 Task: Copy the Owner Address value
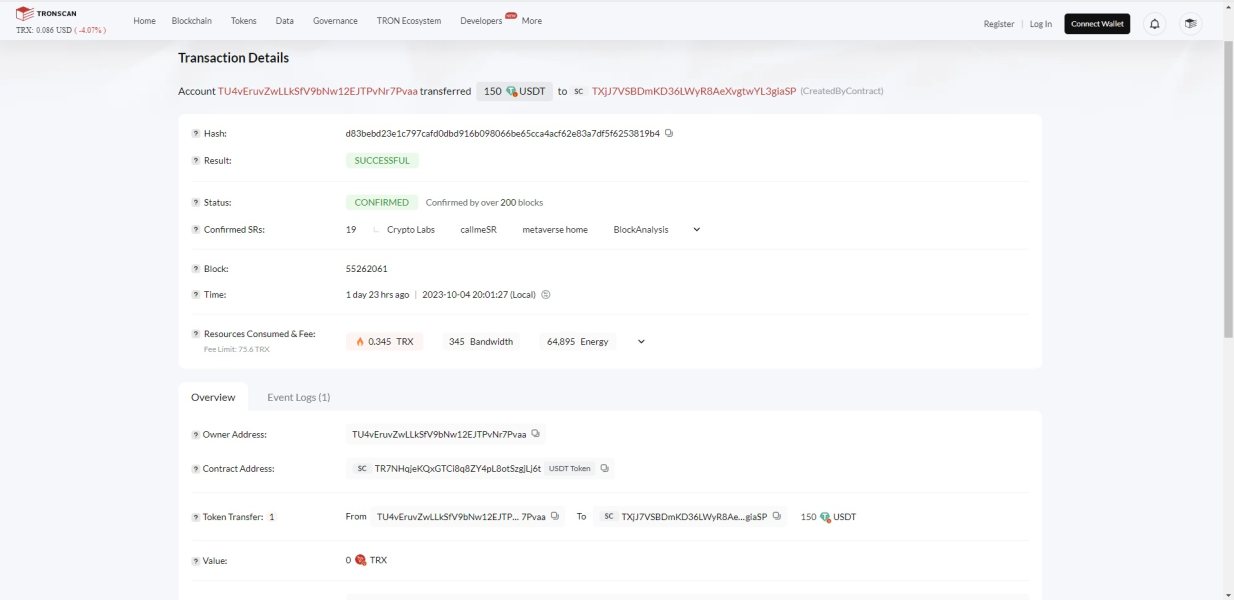(536, 434)
